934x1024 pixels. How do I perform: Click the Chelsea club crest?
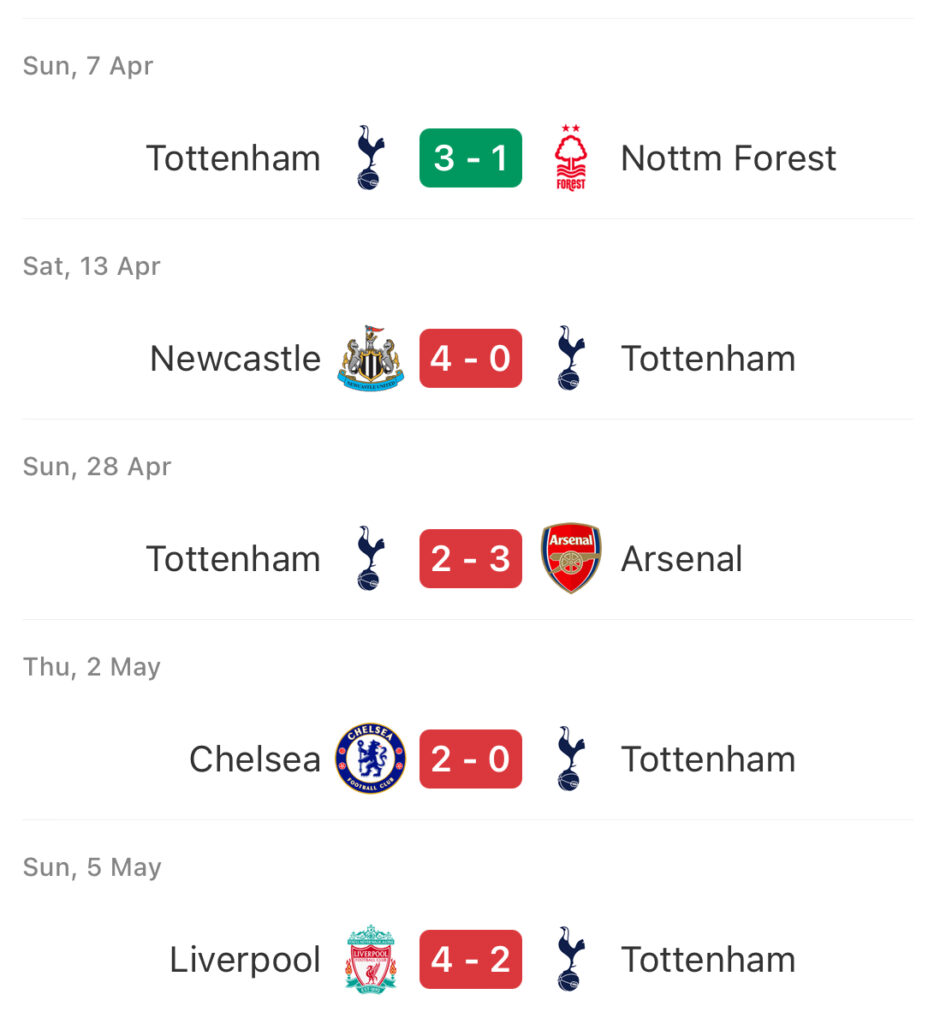[x=370, y=759]
